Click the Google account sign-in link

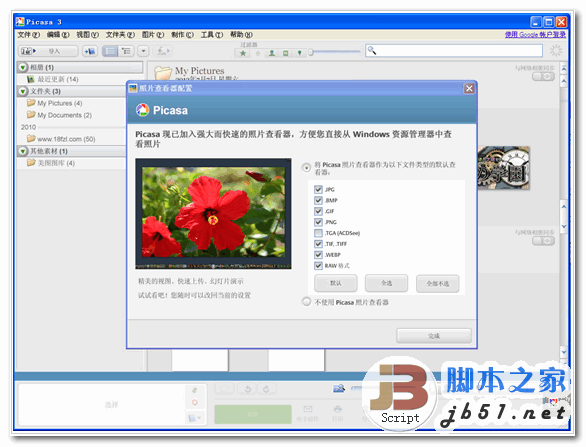(x=535, y=35)
